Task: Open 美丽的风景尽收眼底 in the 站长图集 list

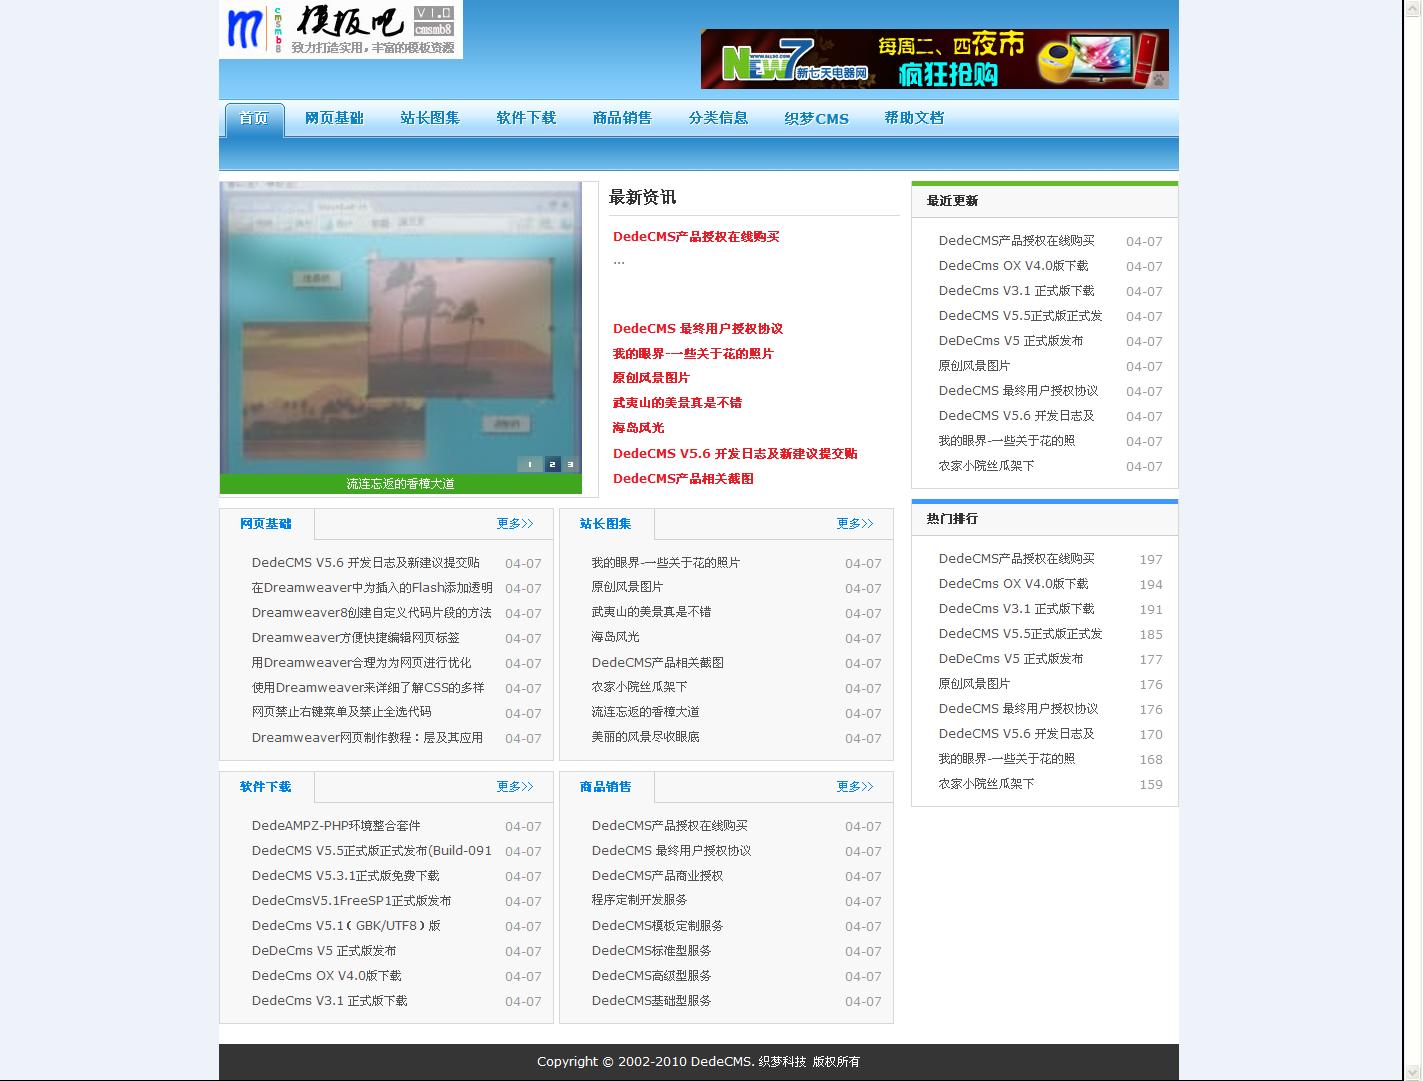Action: pos(645,737)
